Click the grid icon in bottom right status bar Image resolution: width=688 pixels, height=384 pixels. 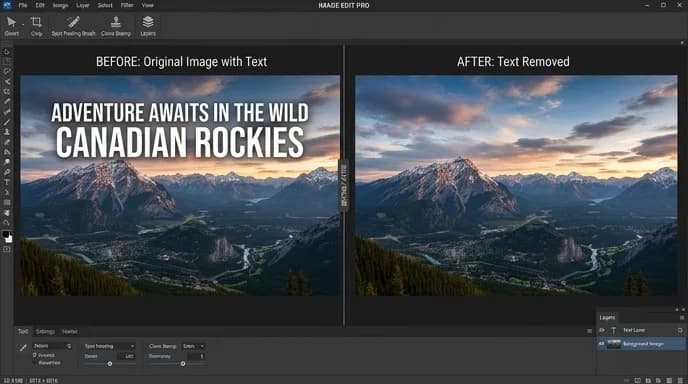coord(669,380)
